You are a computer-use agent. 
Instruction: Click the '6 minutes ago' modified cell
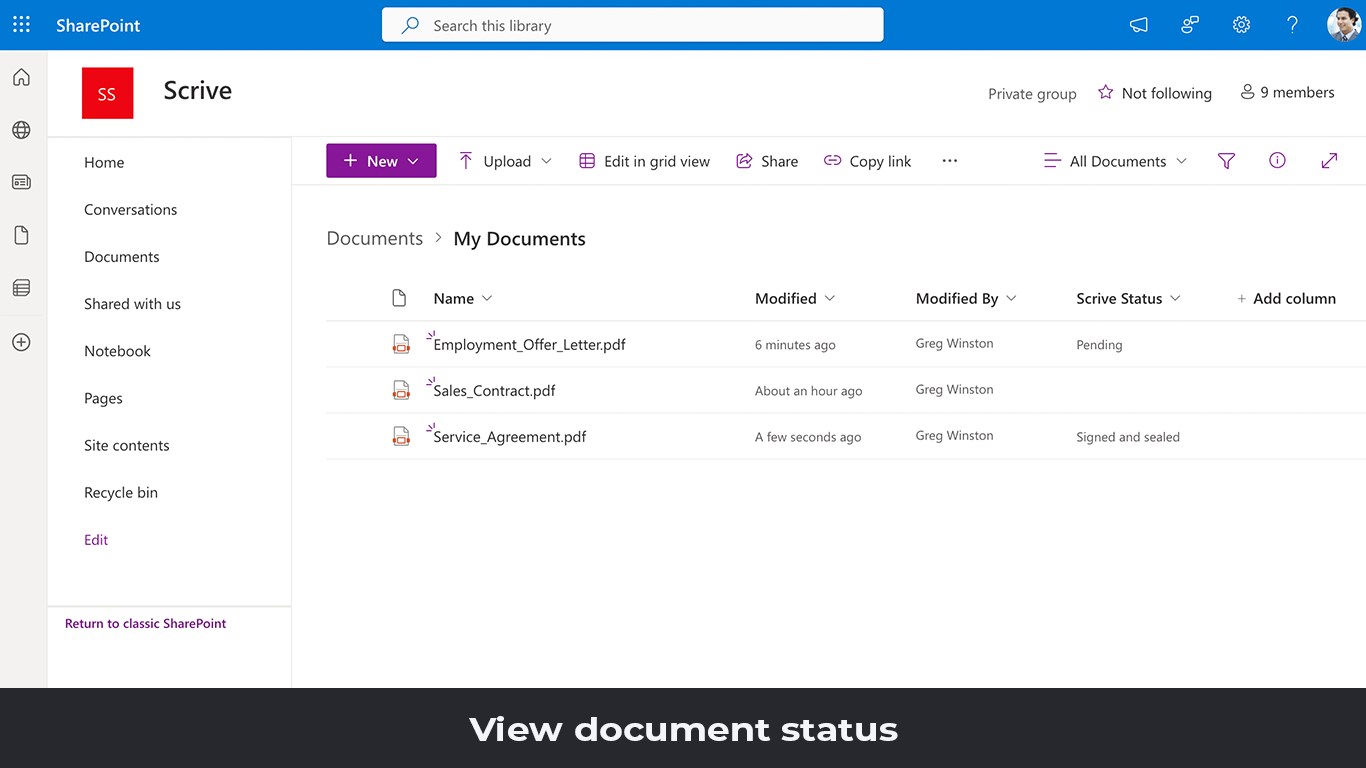pyautogui.click(x=795, y=345)
